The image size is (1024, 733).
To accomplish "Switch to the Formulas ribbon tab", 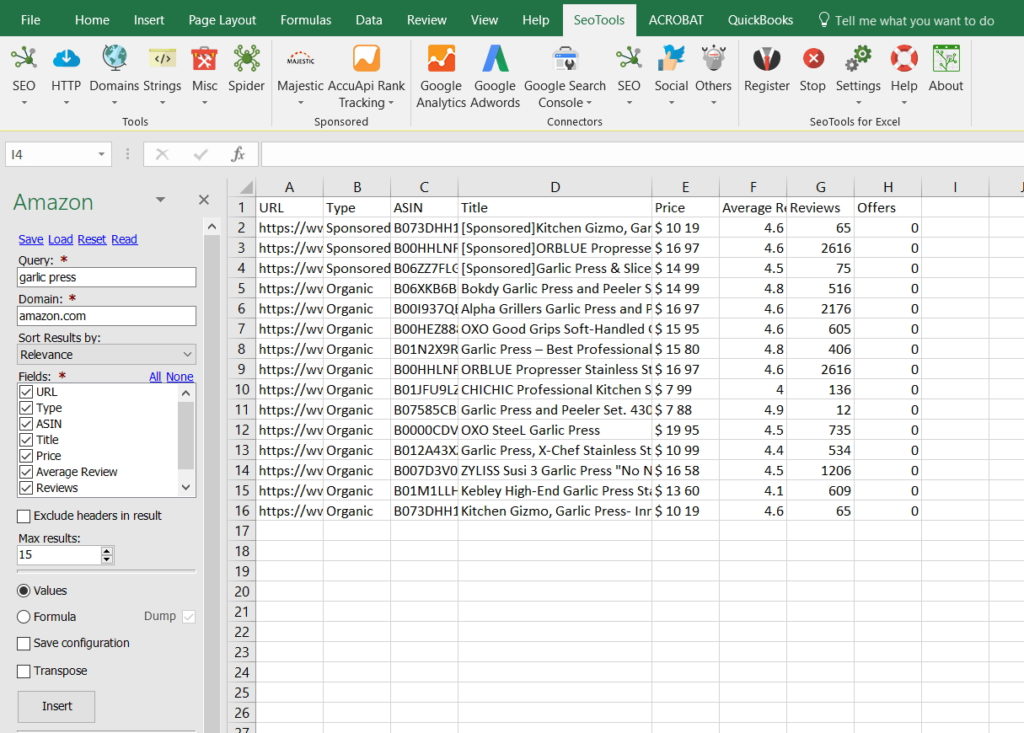I will [x=306, y=20].
